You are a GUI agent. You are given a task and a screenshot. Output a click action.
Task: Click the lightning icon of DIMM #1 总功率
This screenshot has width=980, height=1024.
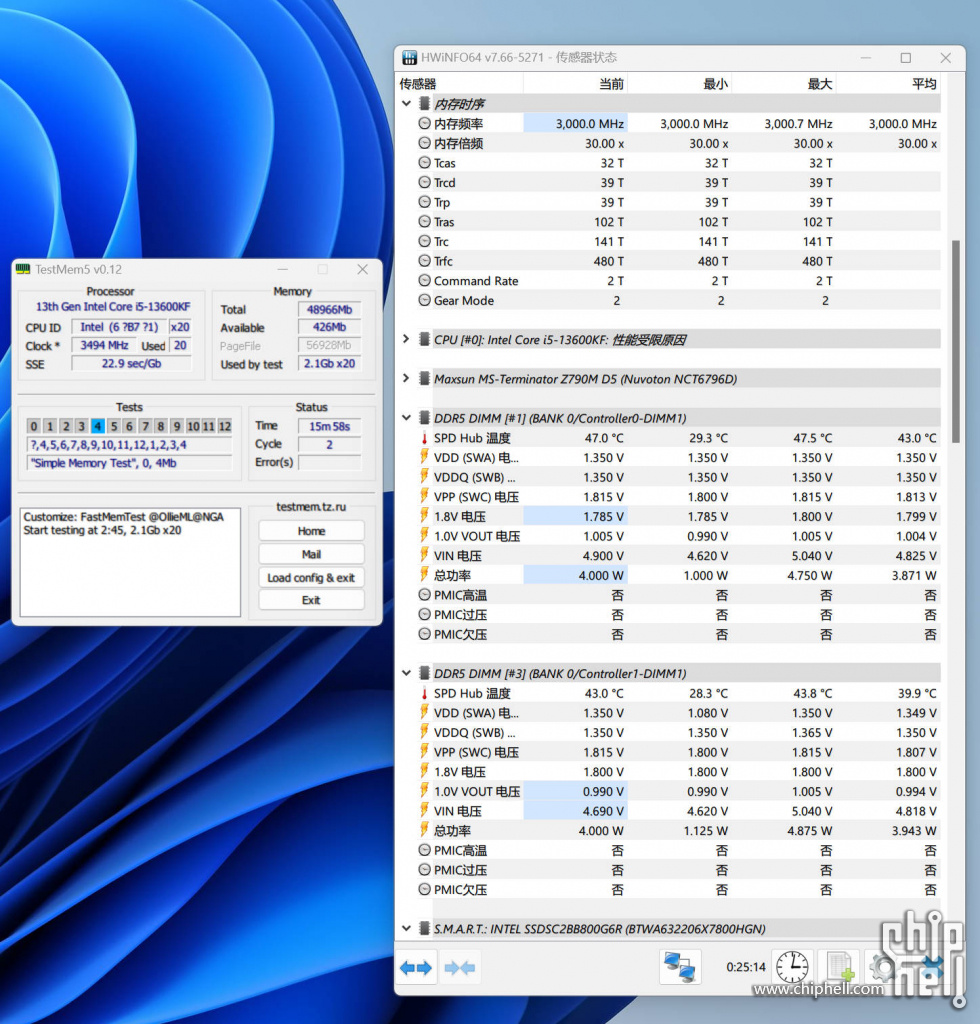point(424,575)
